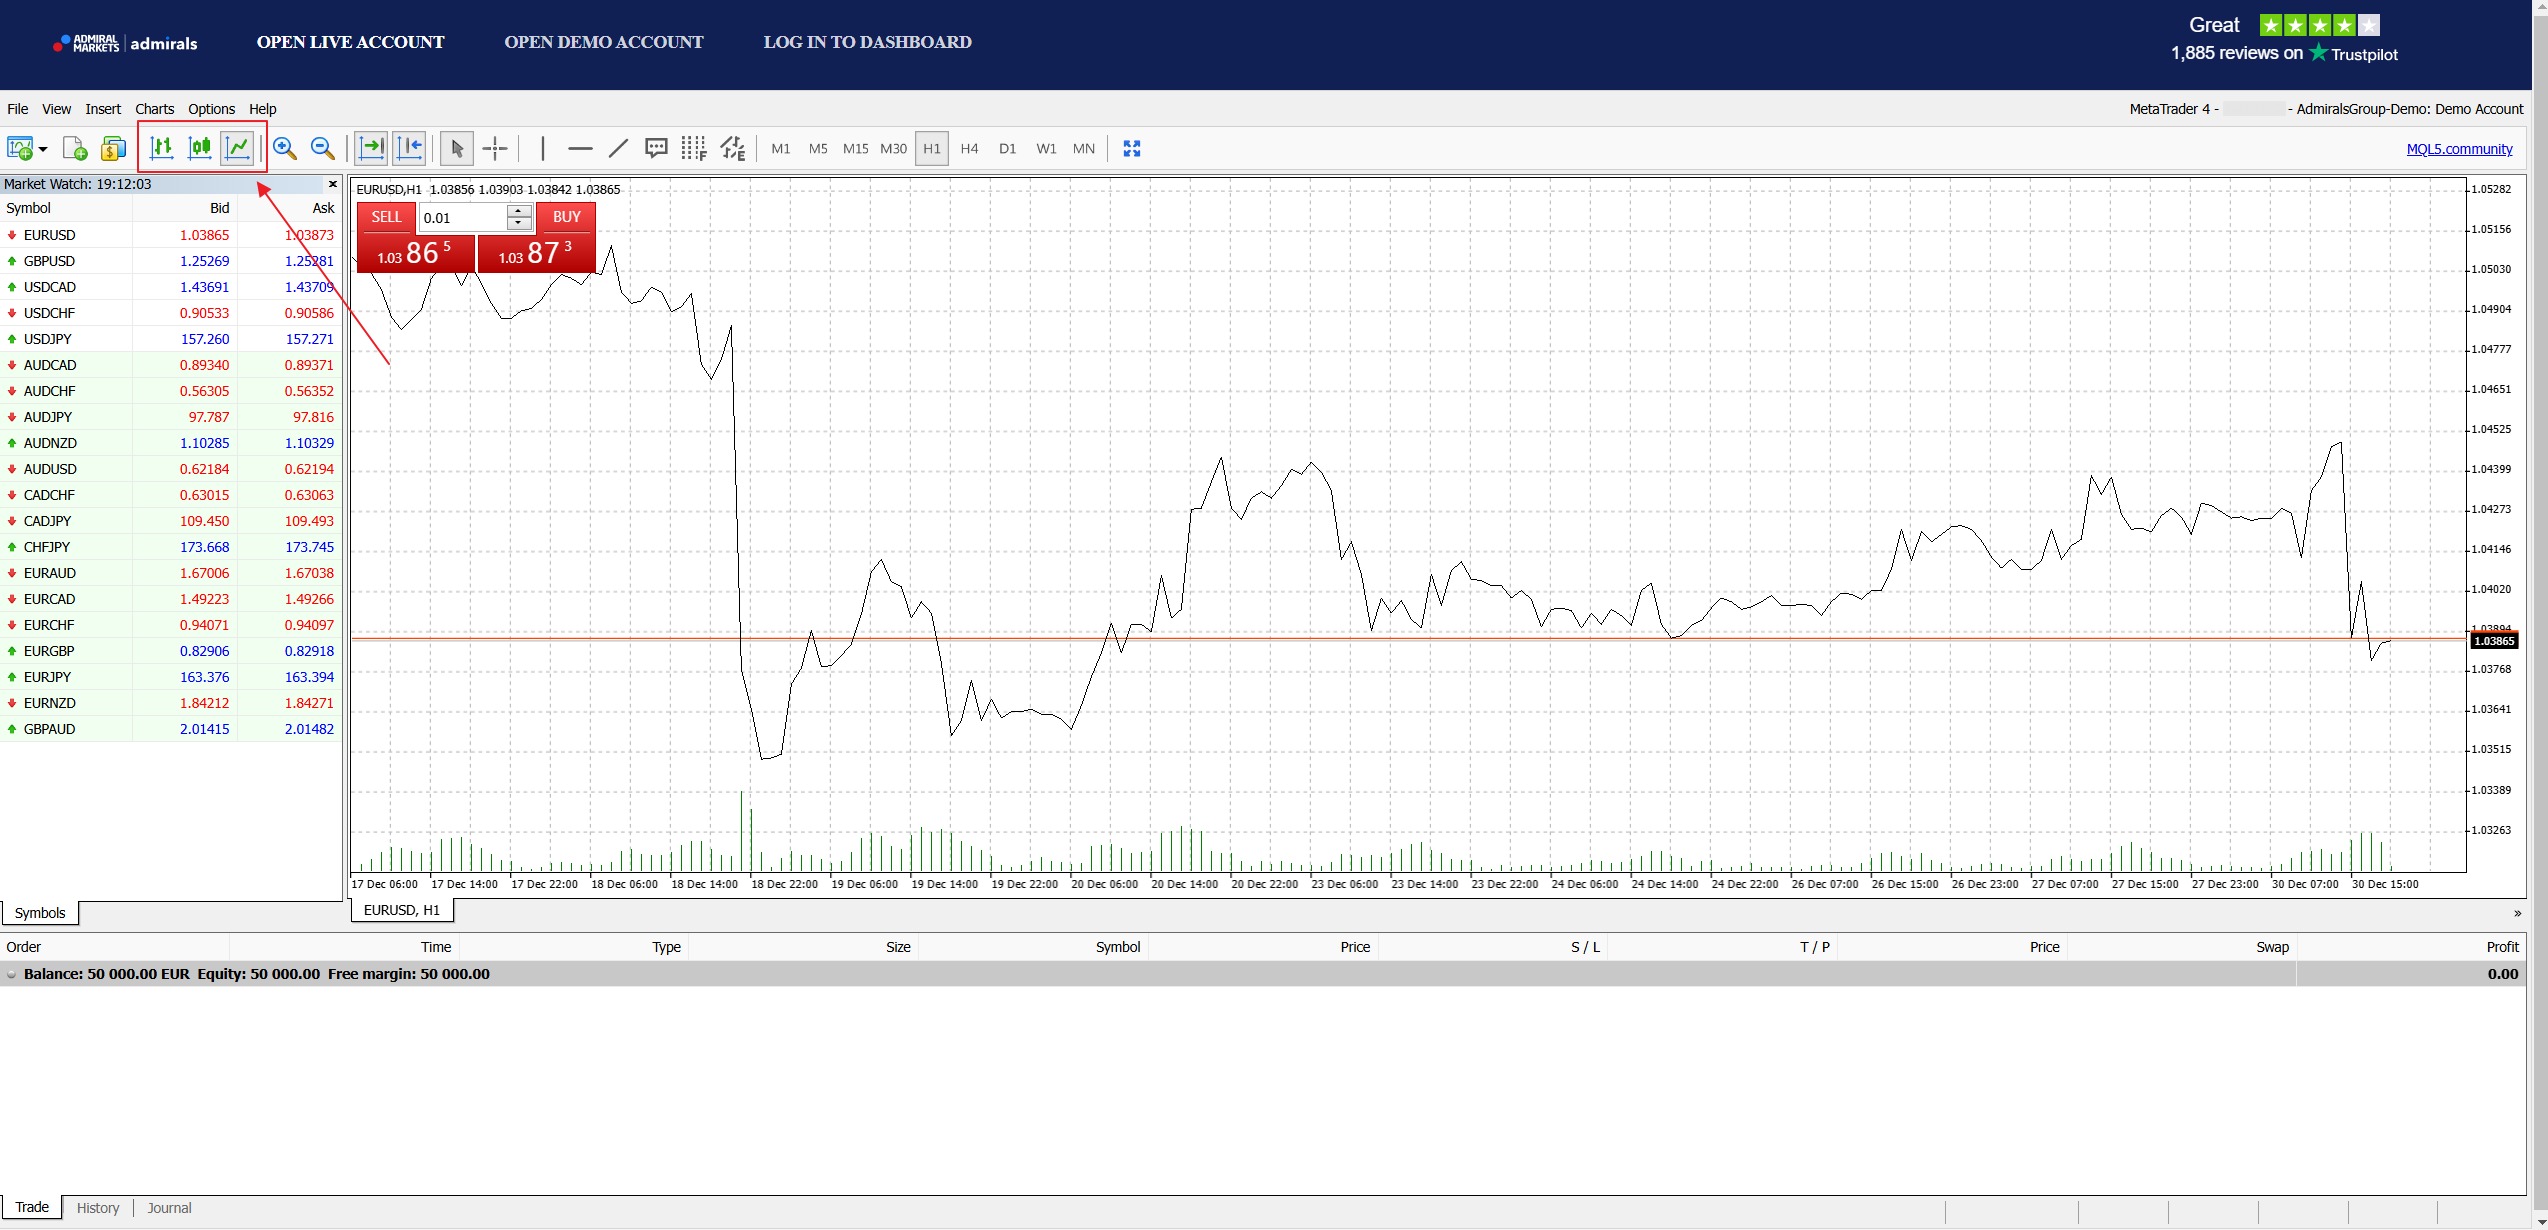This screenshot has height=1230, width=2548.
Task: Open the new order icon
Action: [75, 149]
